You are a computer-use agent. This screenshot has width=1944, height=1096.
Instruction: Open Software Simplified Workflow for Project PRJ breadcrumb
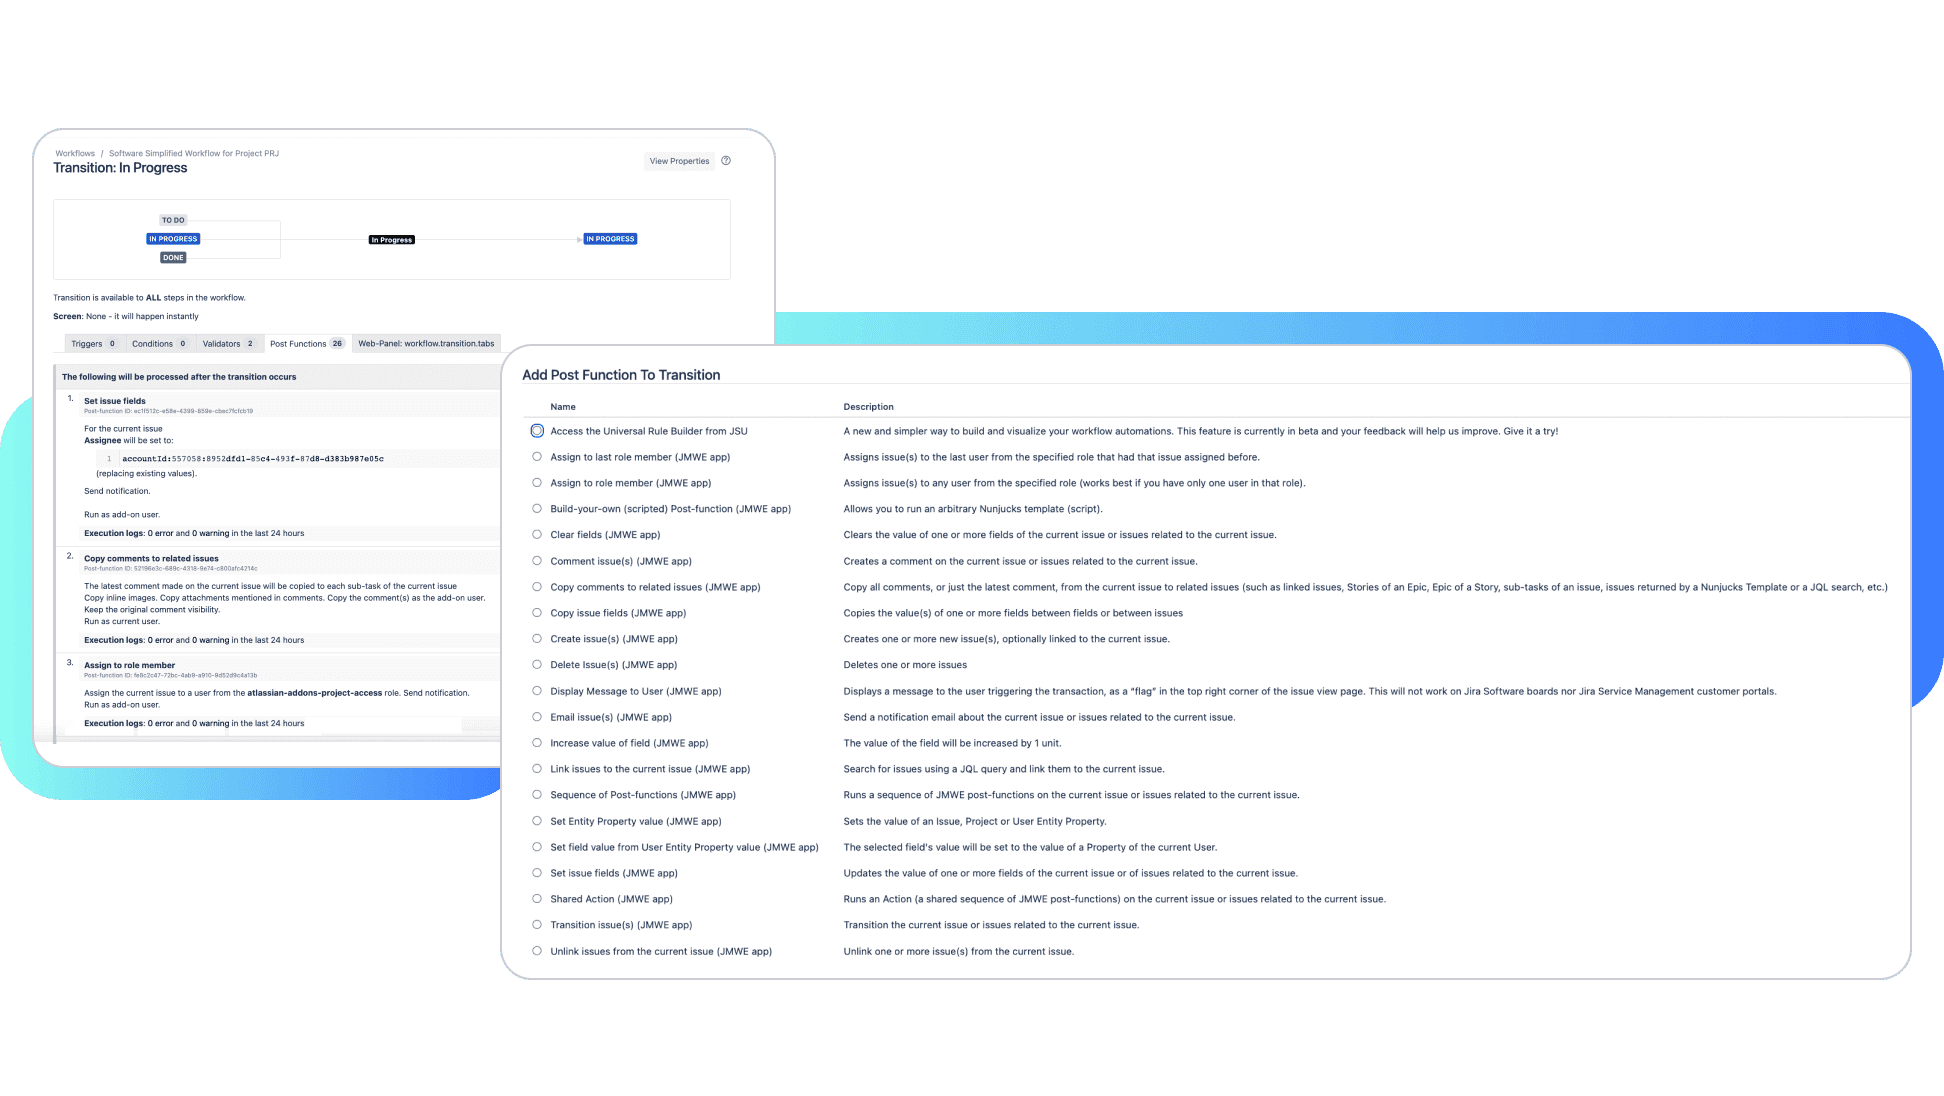(x=194, y=154)
